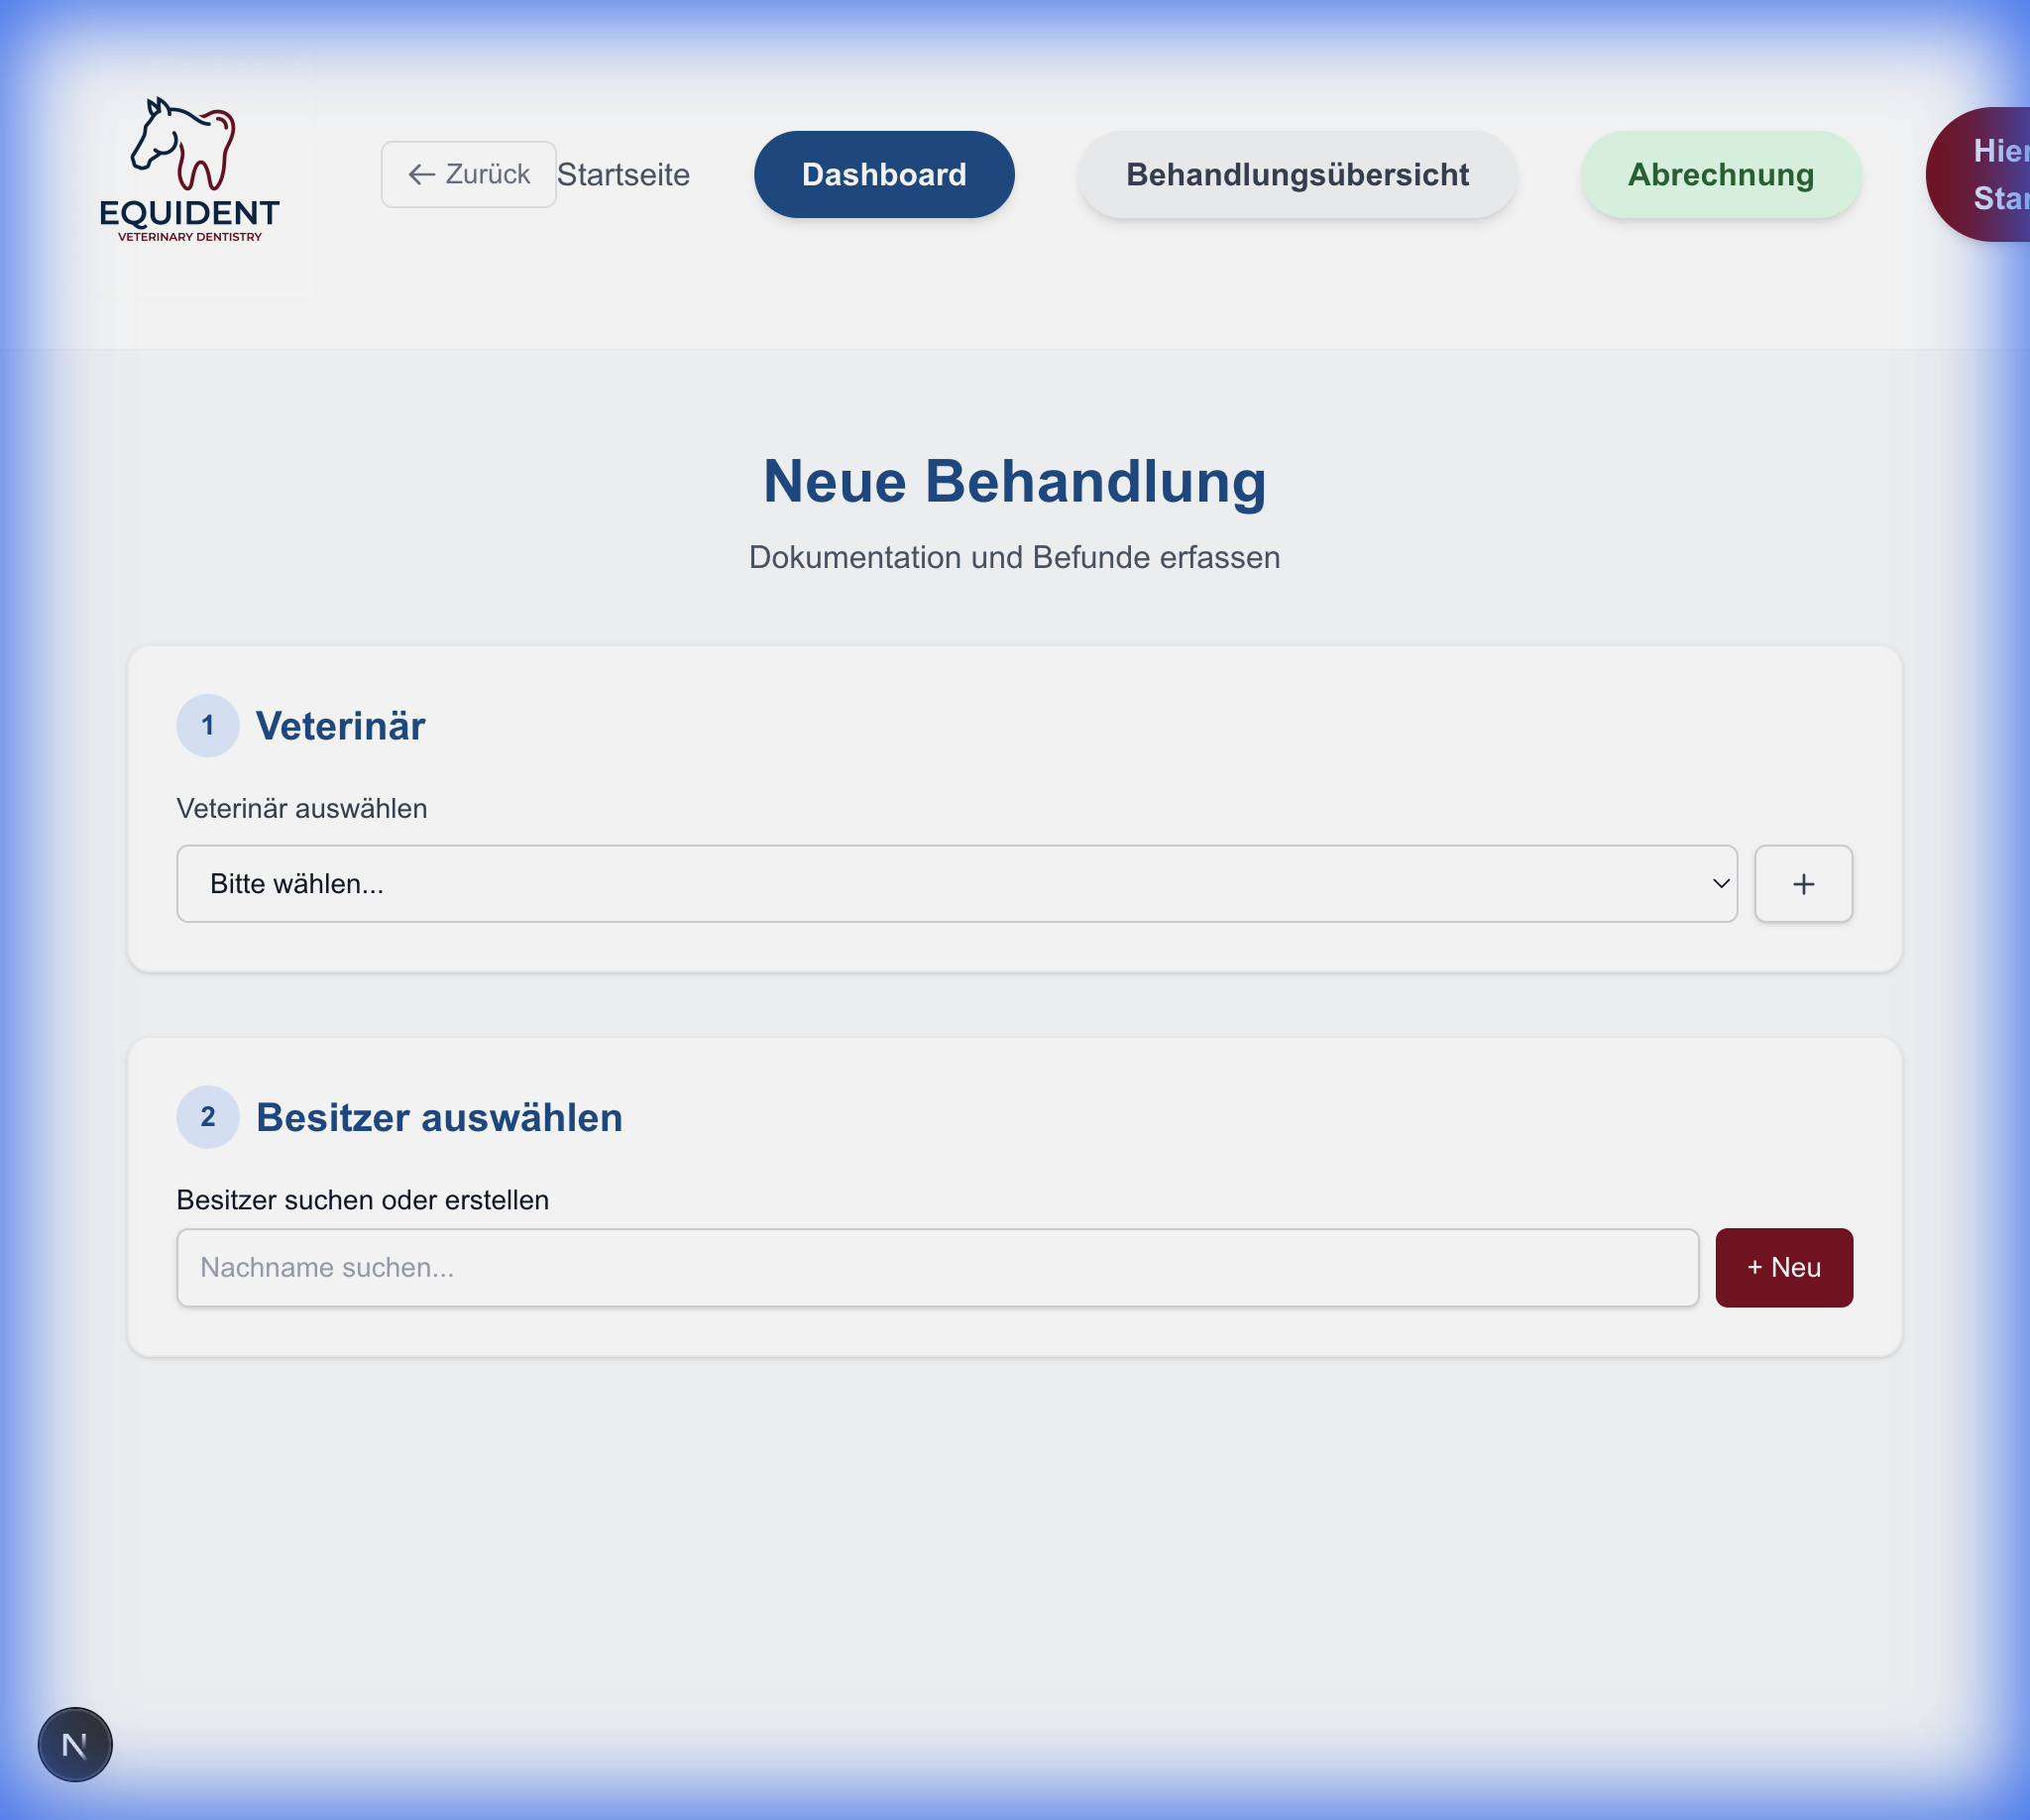Click the Veterinär section heading
The width and height of the screenshot is (2030, 1820).
340,726
